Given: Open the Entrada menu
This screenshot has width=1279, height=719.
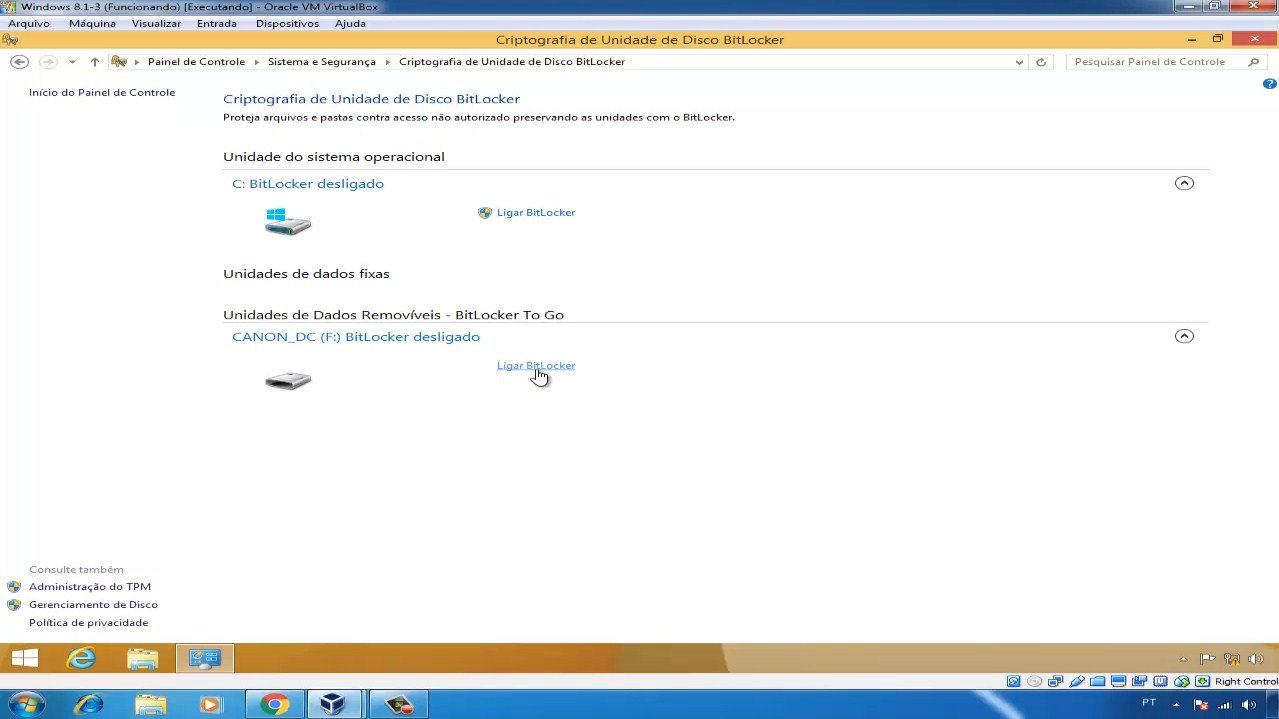Looking at the screenshot, I should pos(217,23).
